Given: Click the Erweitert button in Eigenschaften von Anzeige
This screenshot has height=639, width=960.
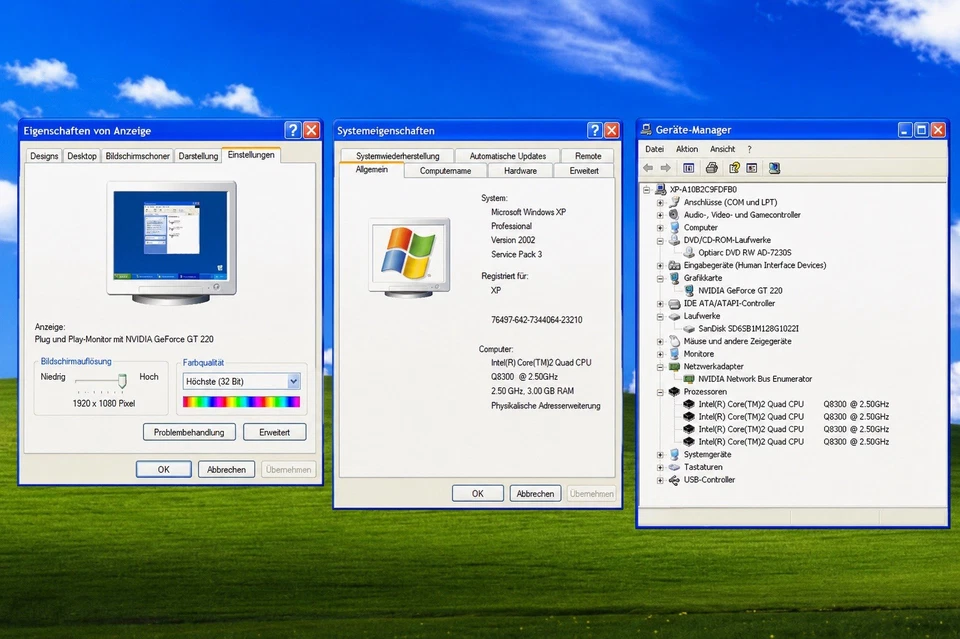Looking at the screenshot, I should coord(274,432).
